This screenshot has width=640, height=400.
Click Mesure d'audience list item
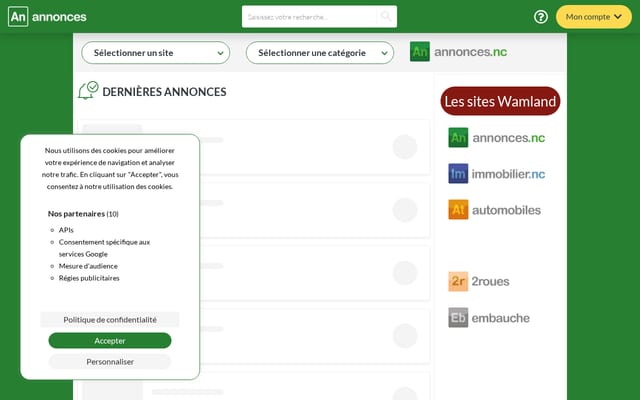(x=88, y=266)
